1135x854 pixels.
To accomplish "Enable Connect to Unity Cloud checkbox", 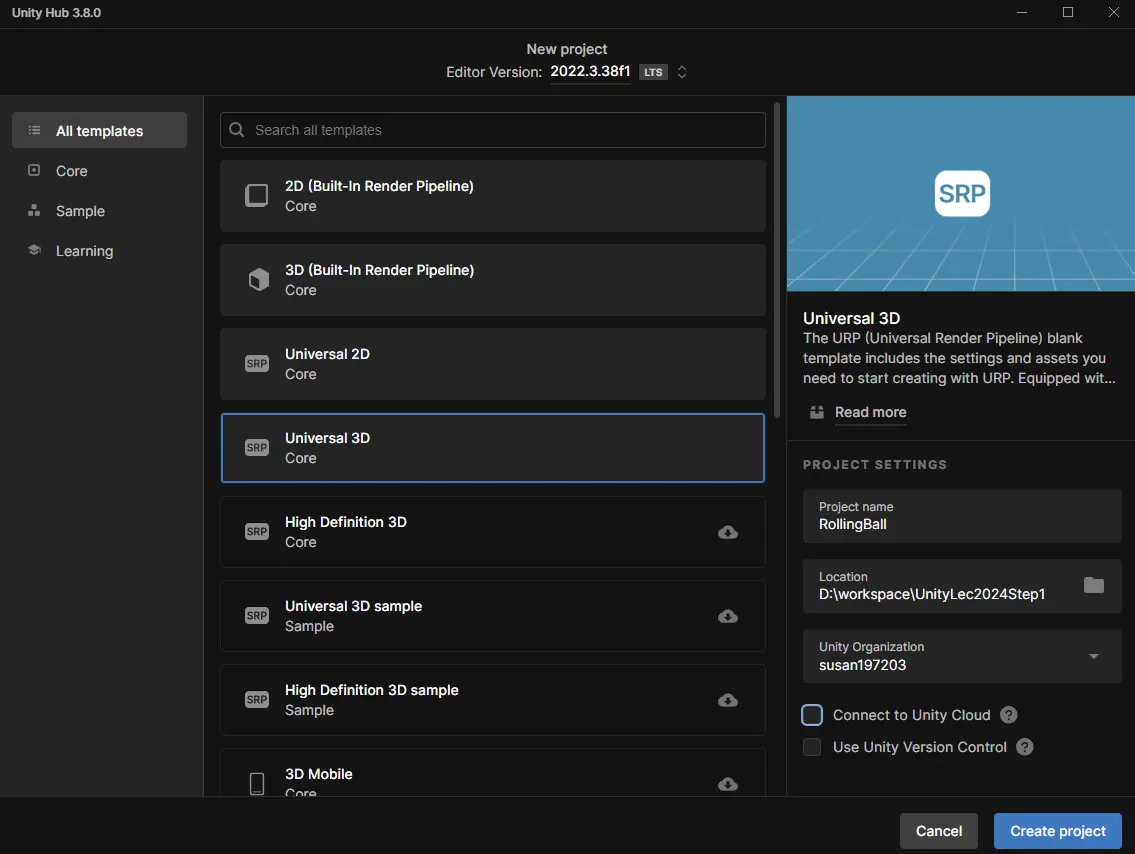I will [x=812, y=715].
